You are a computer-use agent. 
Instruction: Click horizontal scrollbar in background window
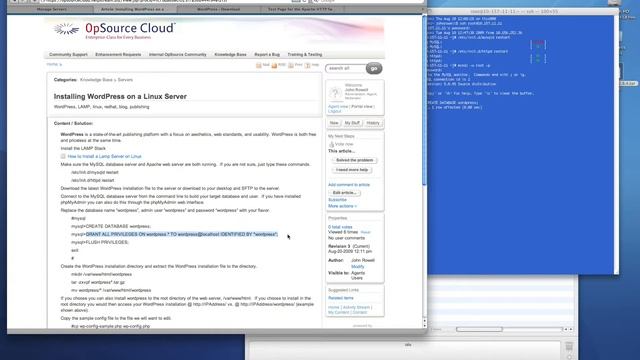[479, 329]
